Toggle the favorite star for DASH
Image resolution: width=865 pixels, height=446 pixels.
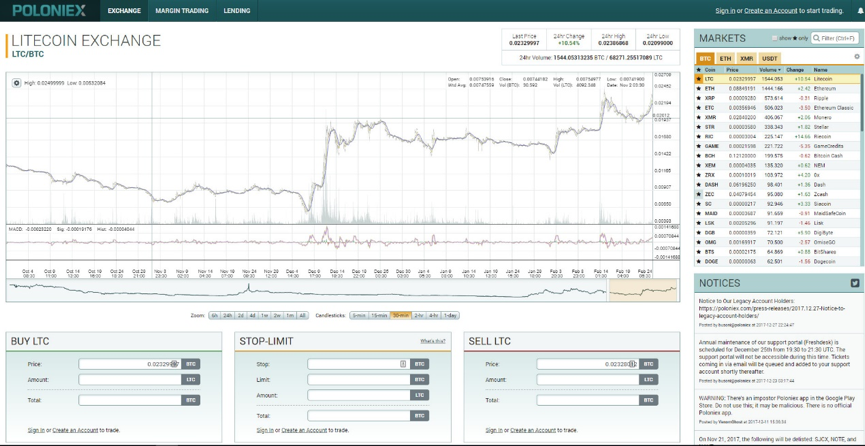click(699, 184)
